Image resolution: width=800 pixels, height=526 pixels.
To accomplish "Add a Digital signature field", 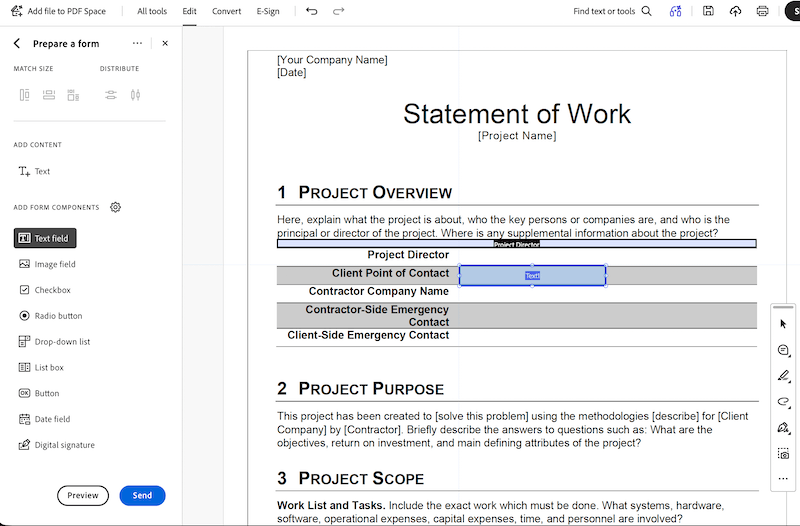I will [57, 445].
